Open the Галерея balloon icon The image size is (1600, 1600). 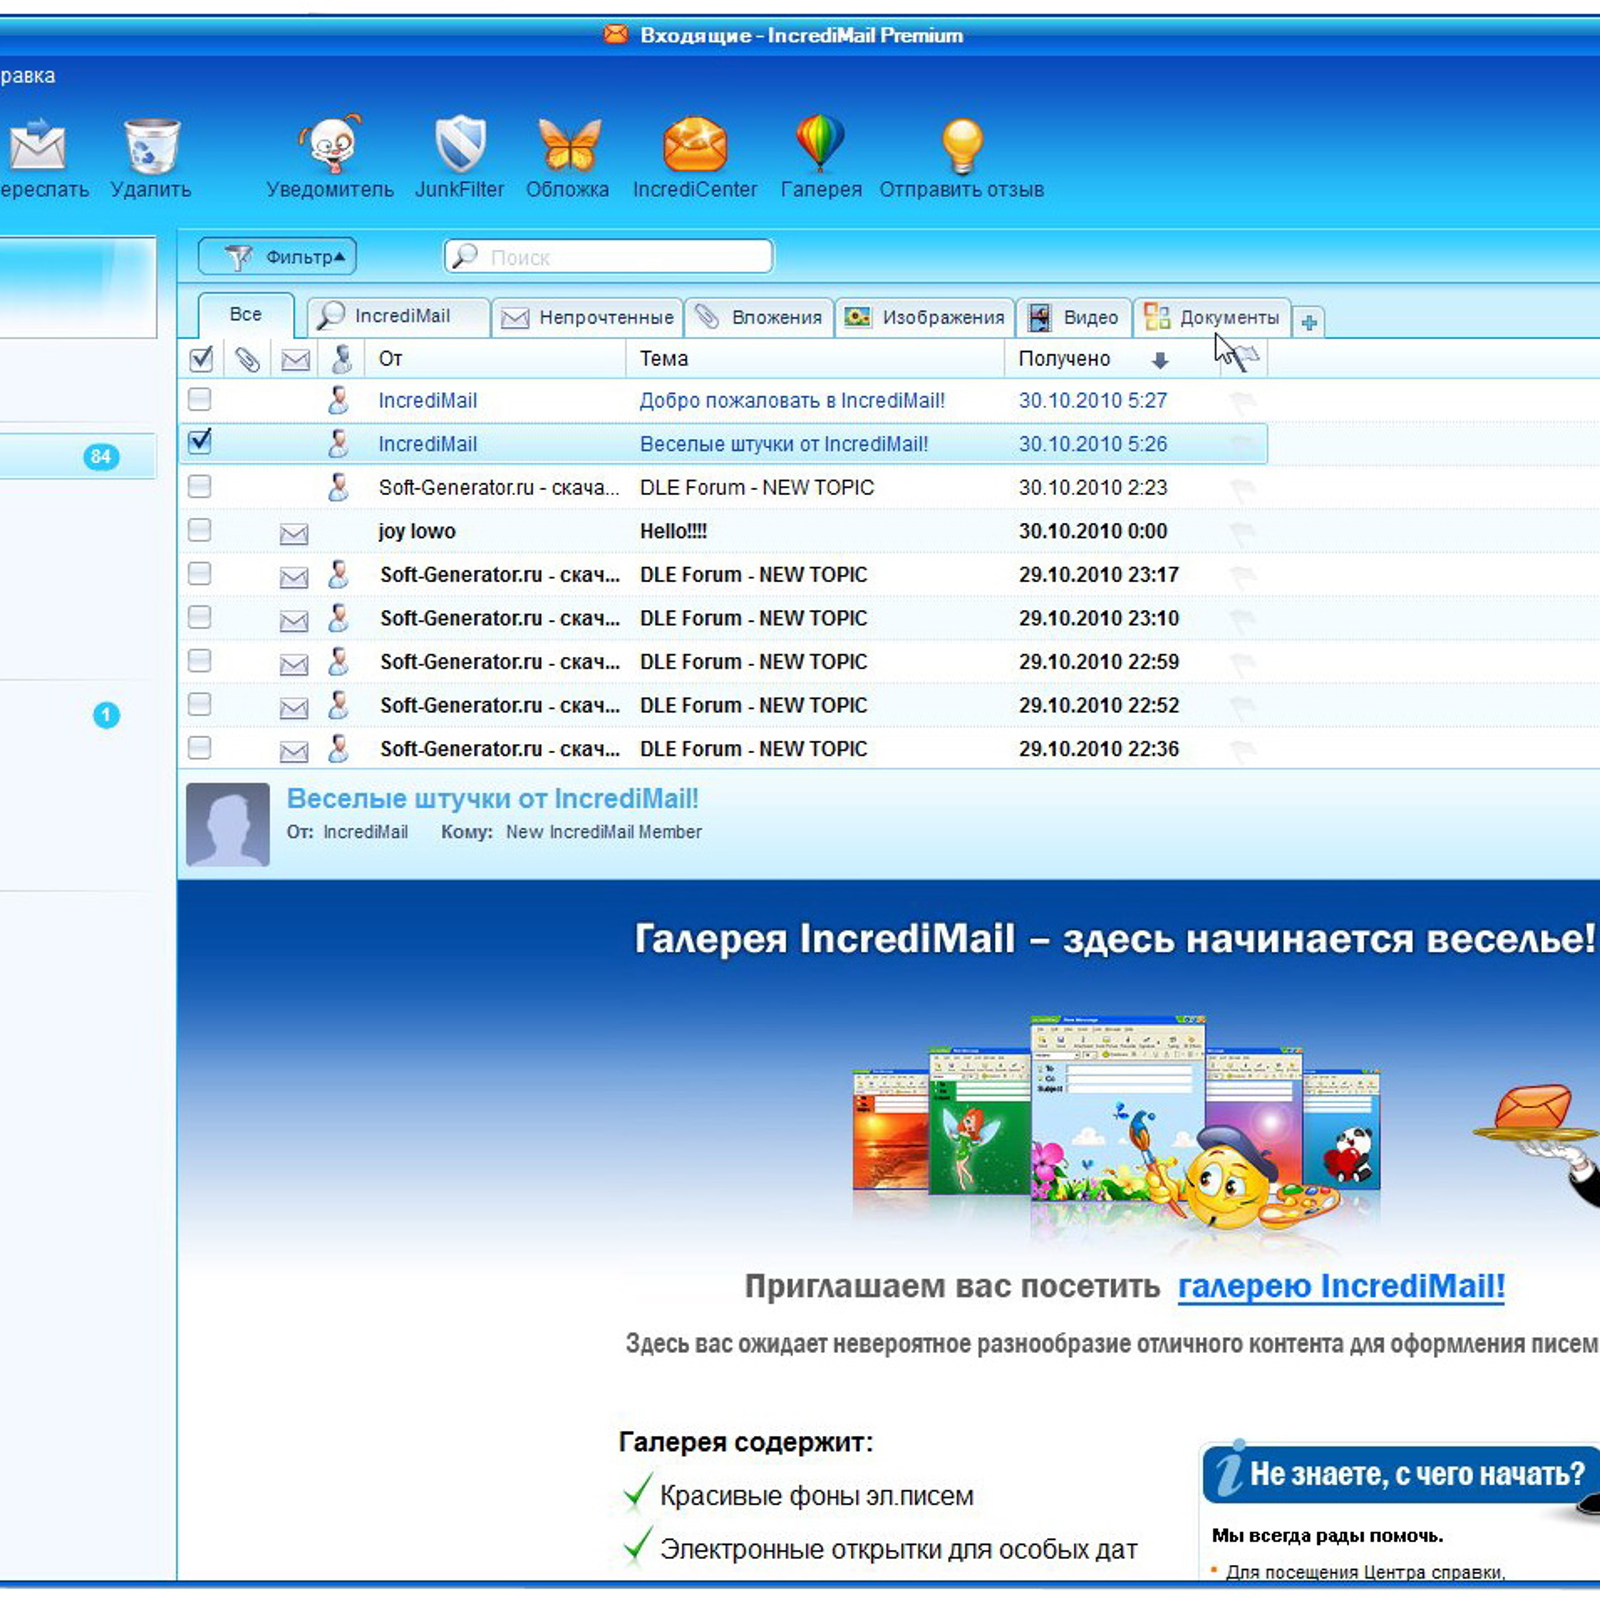coord(820,144)
